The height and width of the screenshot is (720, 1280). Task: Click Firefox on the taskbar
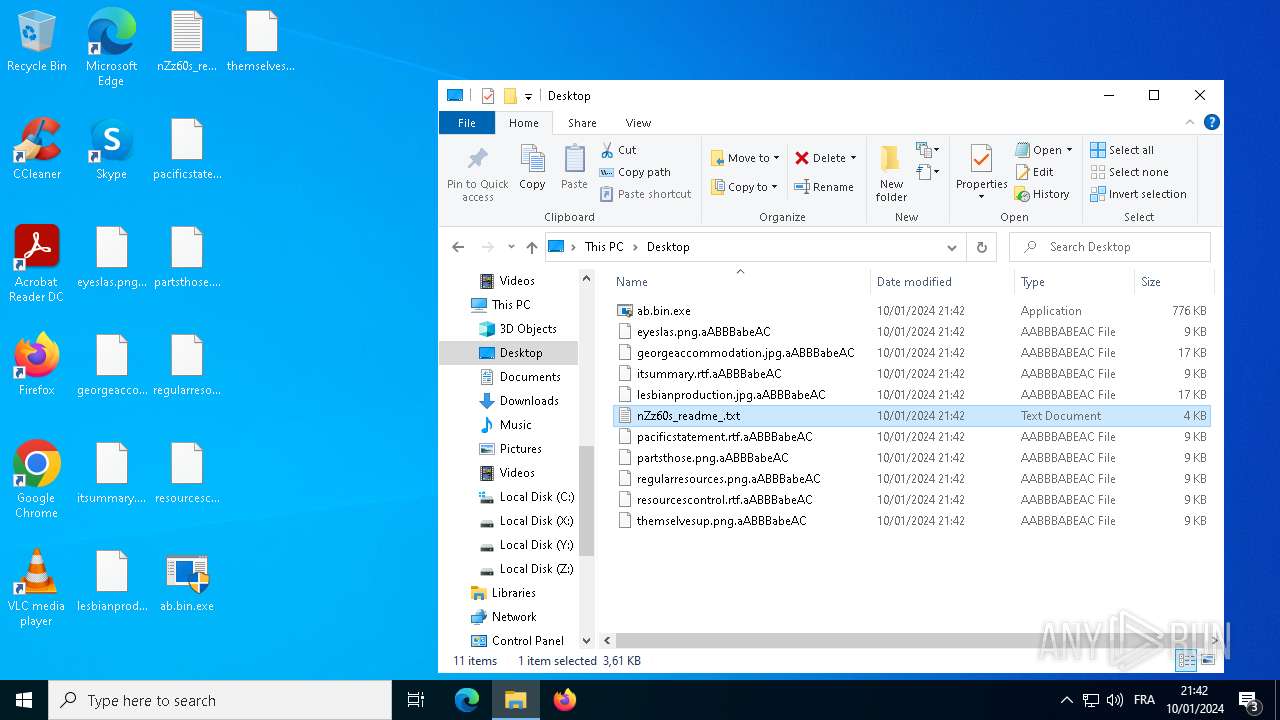[x=565, y=700]
